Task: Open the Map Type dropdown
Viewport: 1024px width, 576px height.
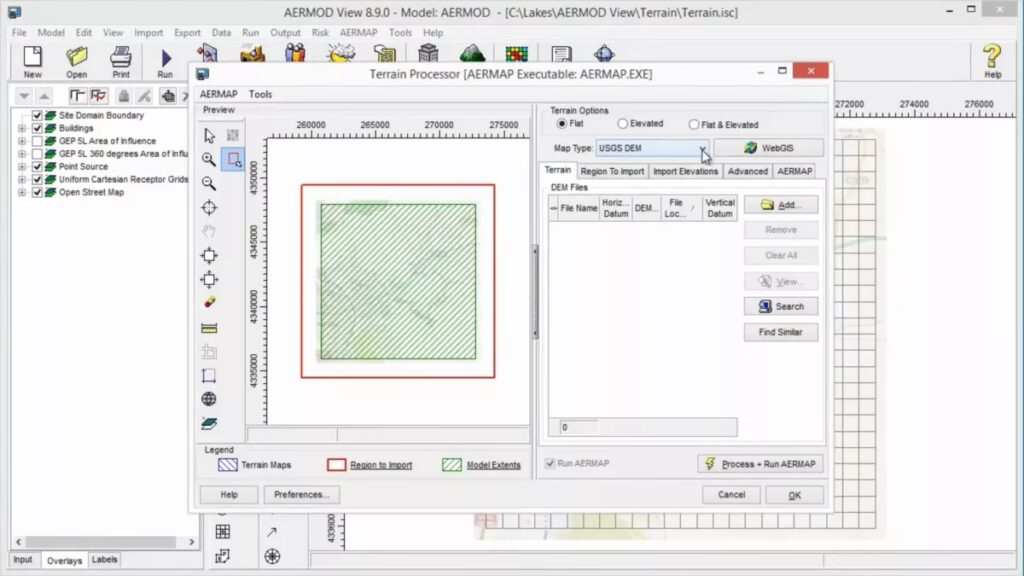Action: coord(703,148)
